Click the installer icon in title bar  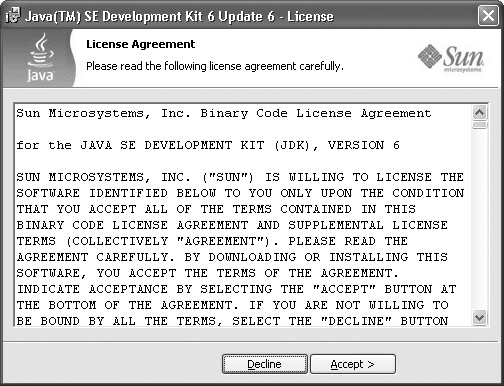(13, 16)
